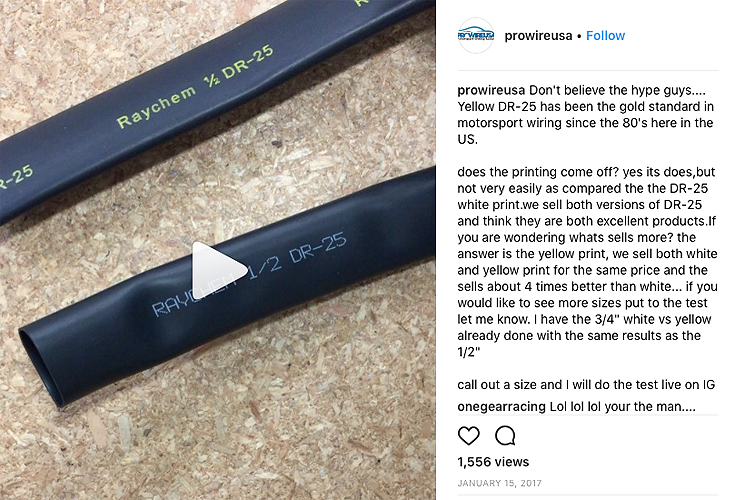
Task: Click the partial "R-25" yellow print at left
Action: point(17,178)
